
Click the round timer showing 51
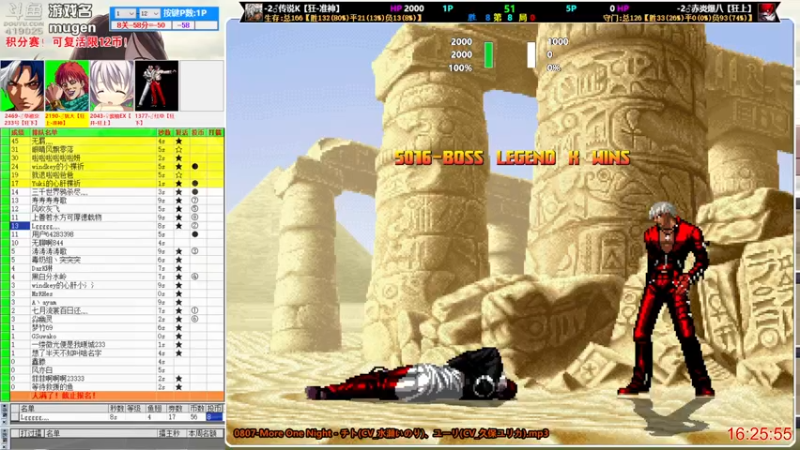pyautogui.click(x=509, y=8)
